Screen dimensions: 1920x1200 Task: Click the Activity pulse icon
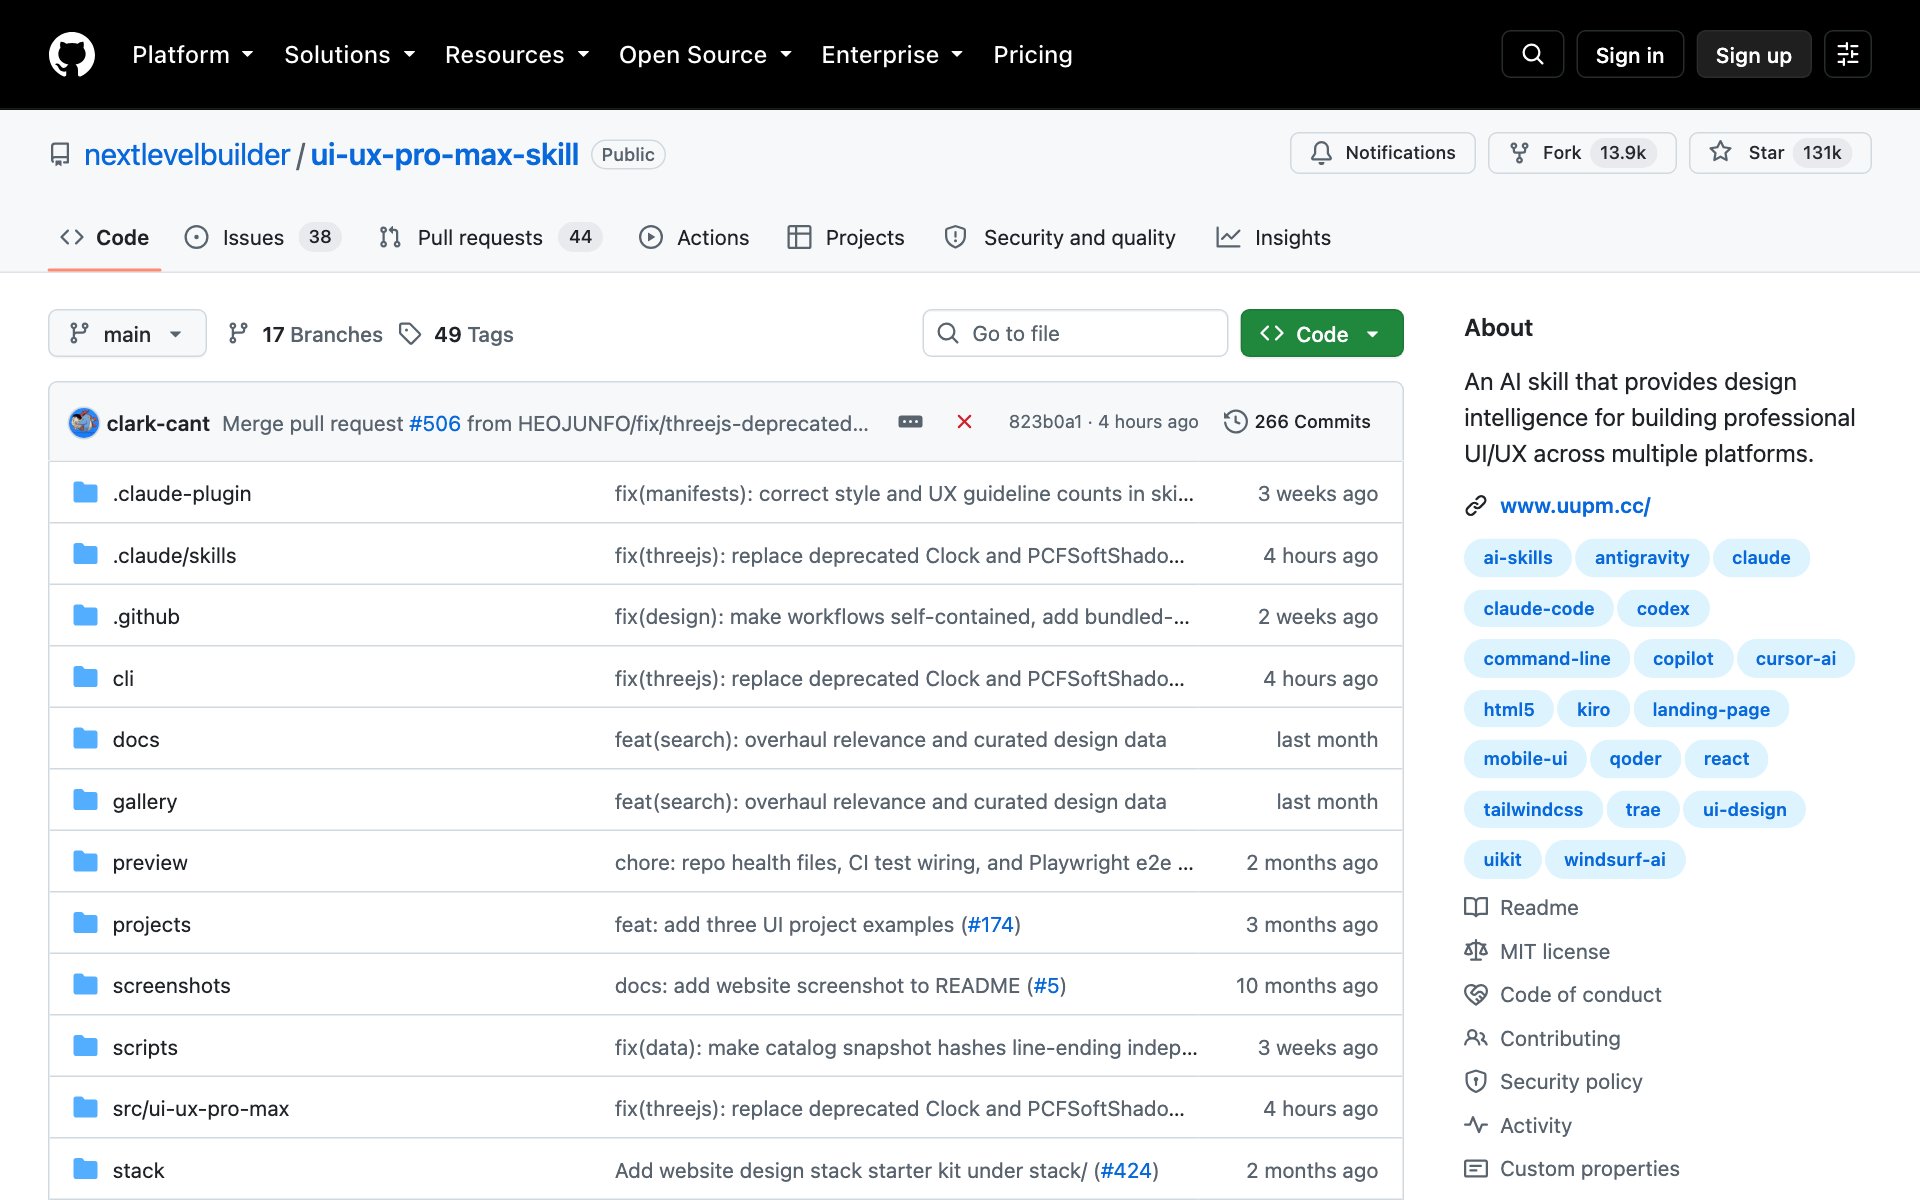[x=1476, y=1125]
